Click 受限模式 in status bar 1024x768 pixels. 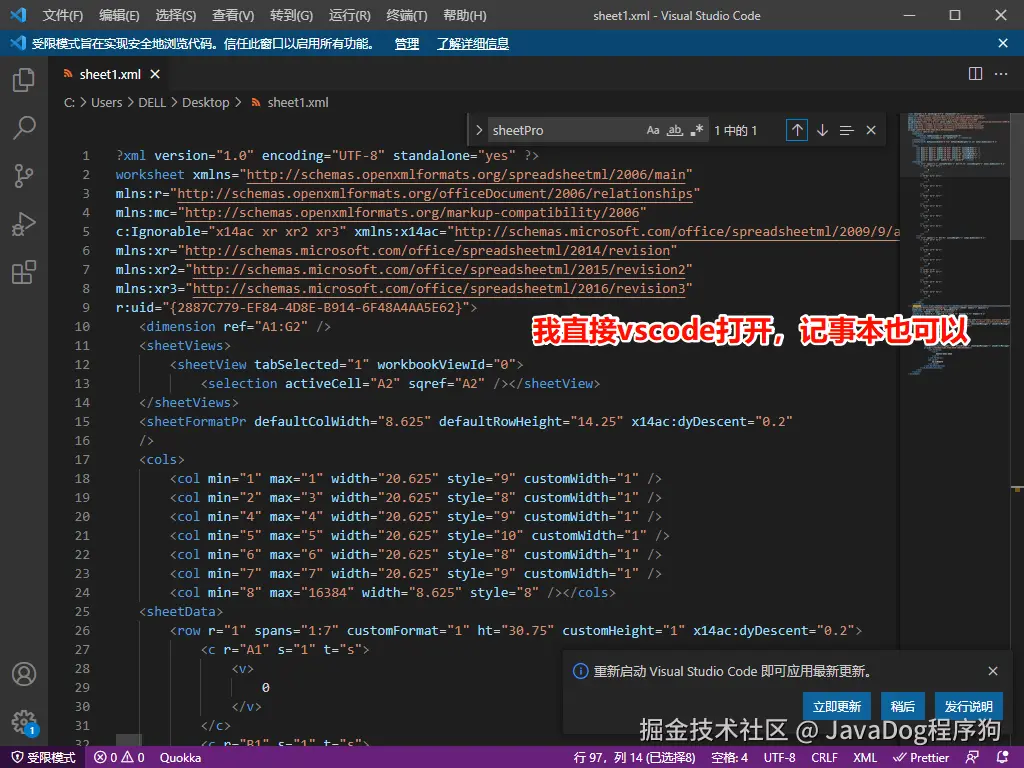[43, 758]
